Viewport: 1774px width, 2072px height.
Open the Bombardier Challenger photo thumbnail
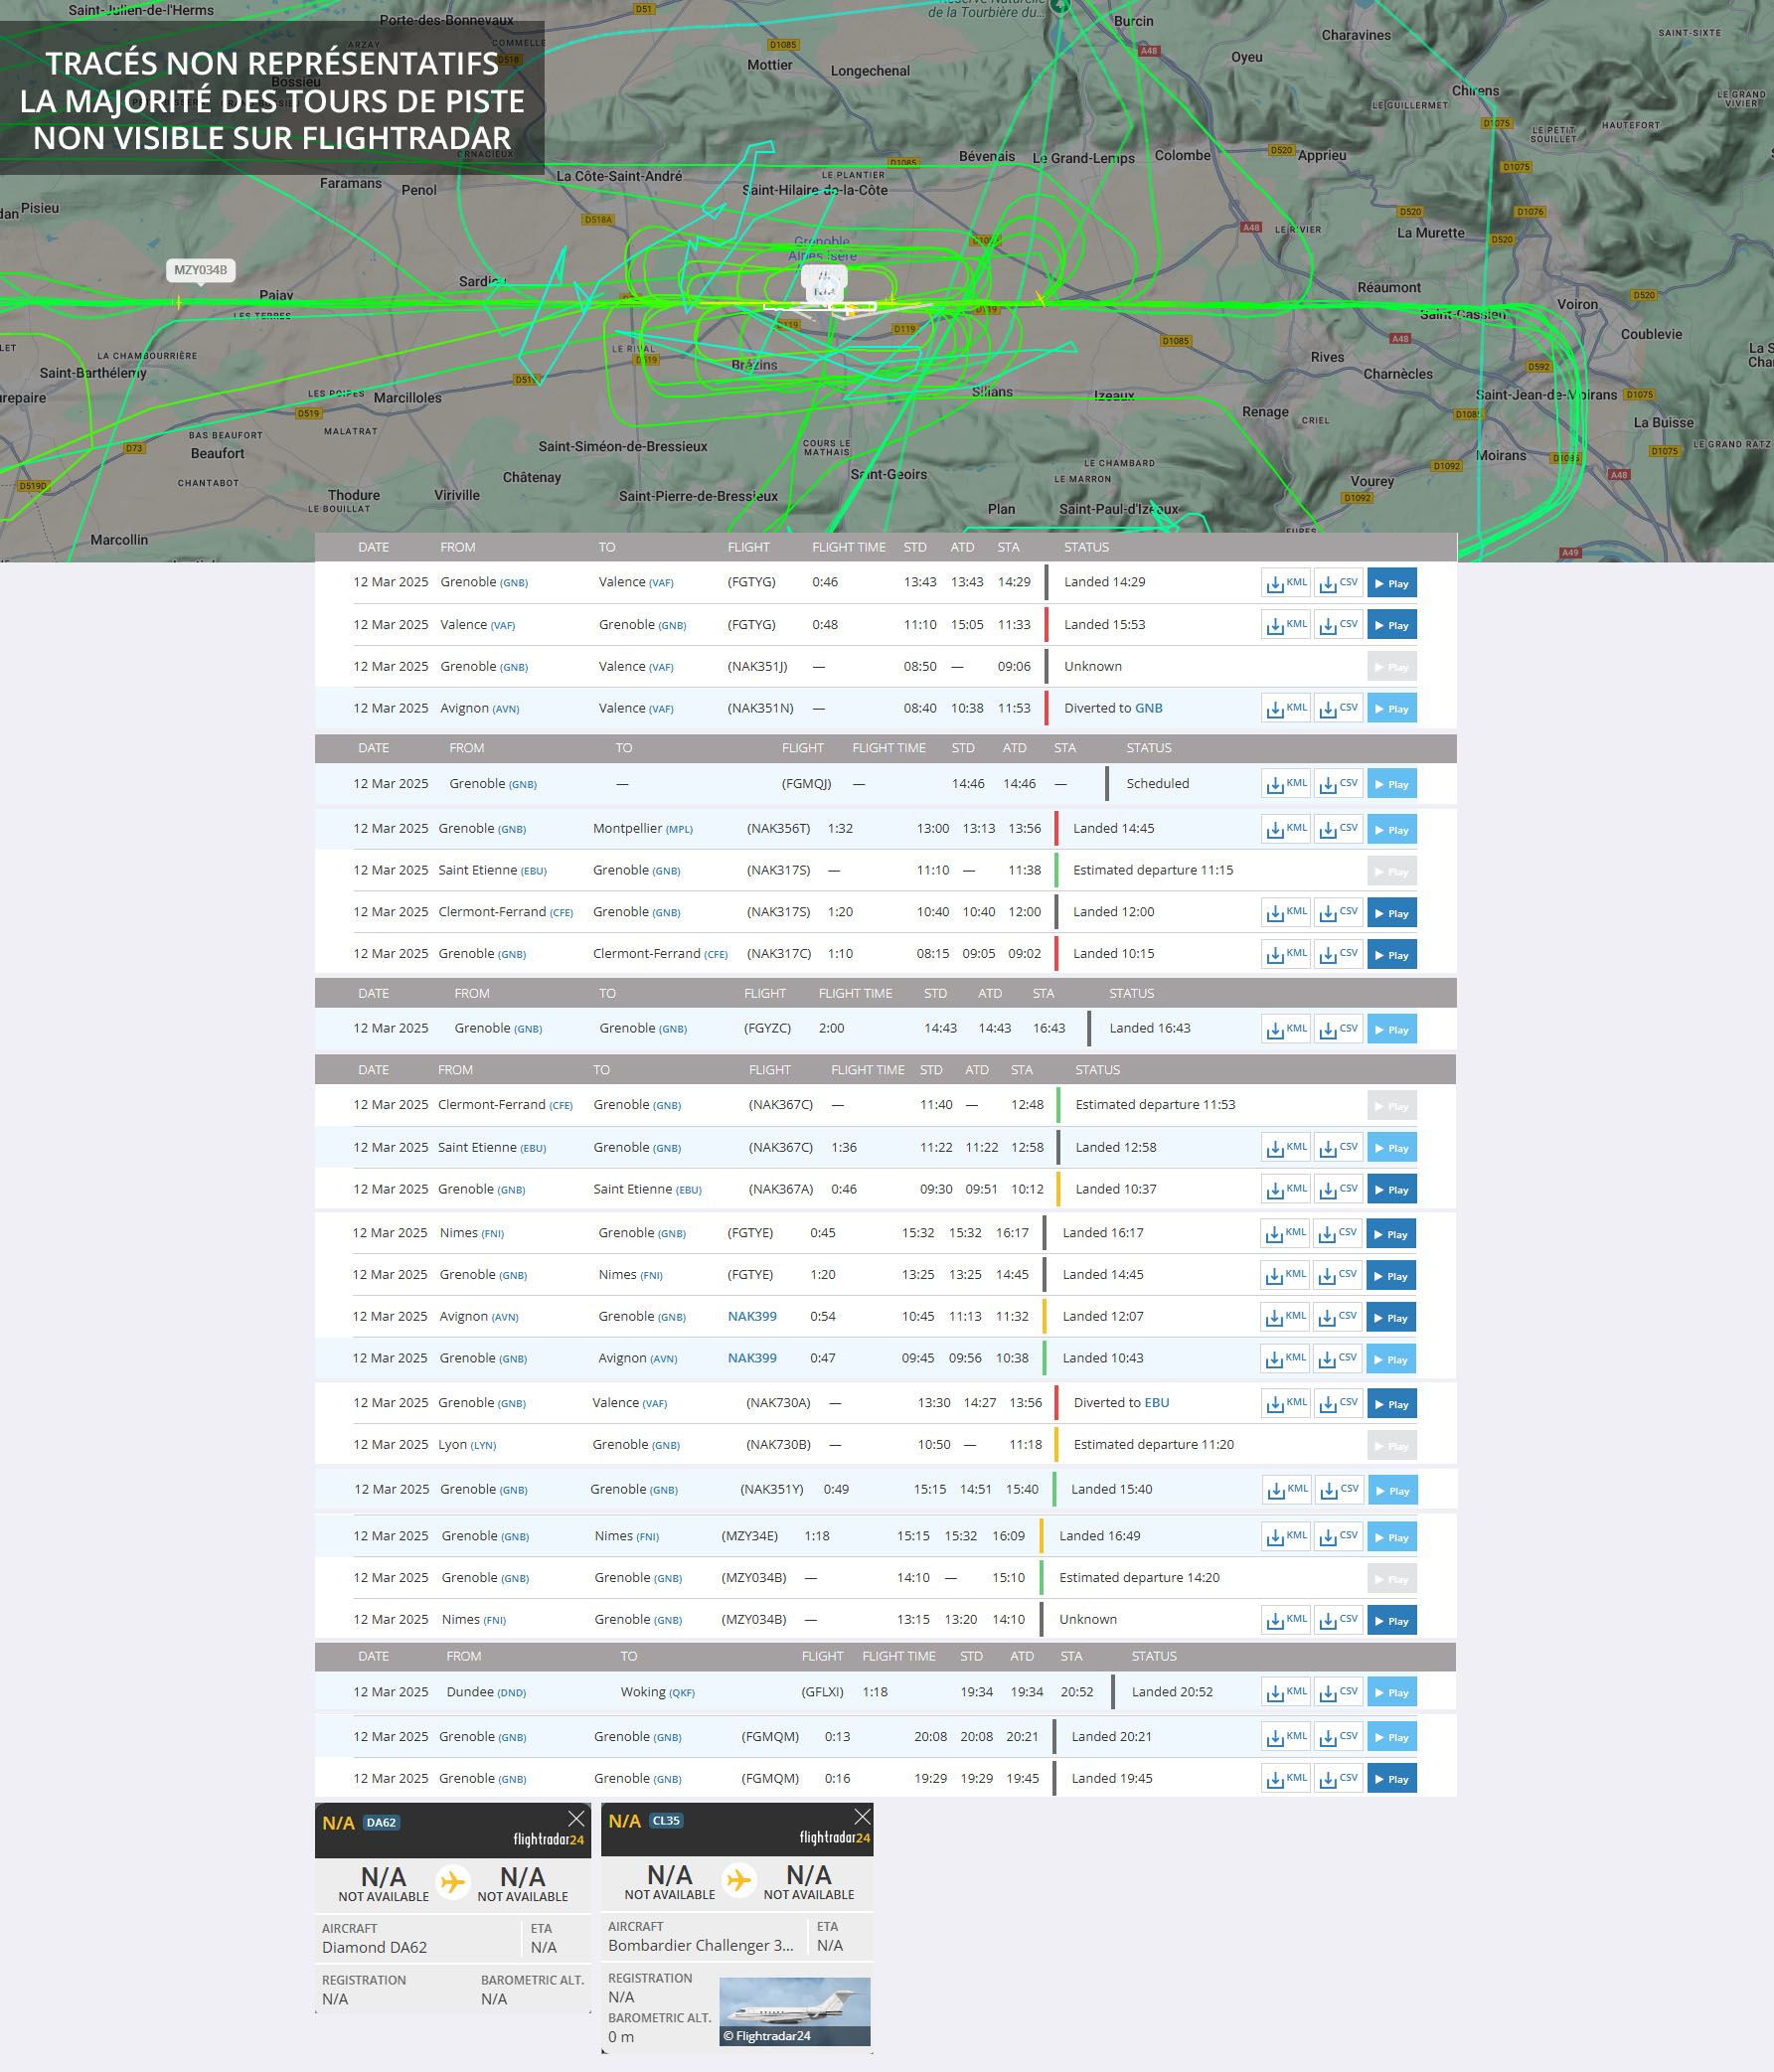click(x=794, y=2011)
